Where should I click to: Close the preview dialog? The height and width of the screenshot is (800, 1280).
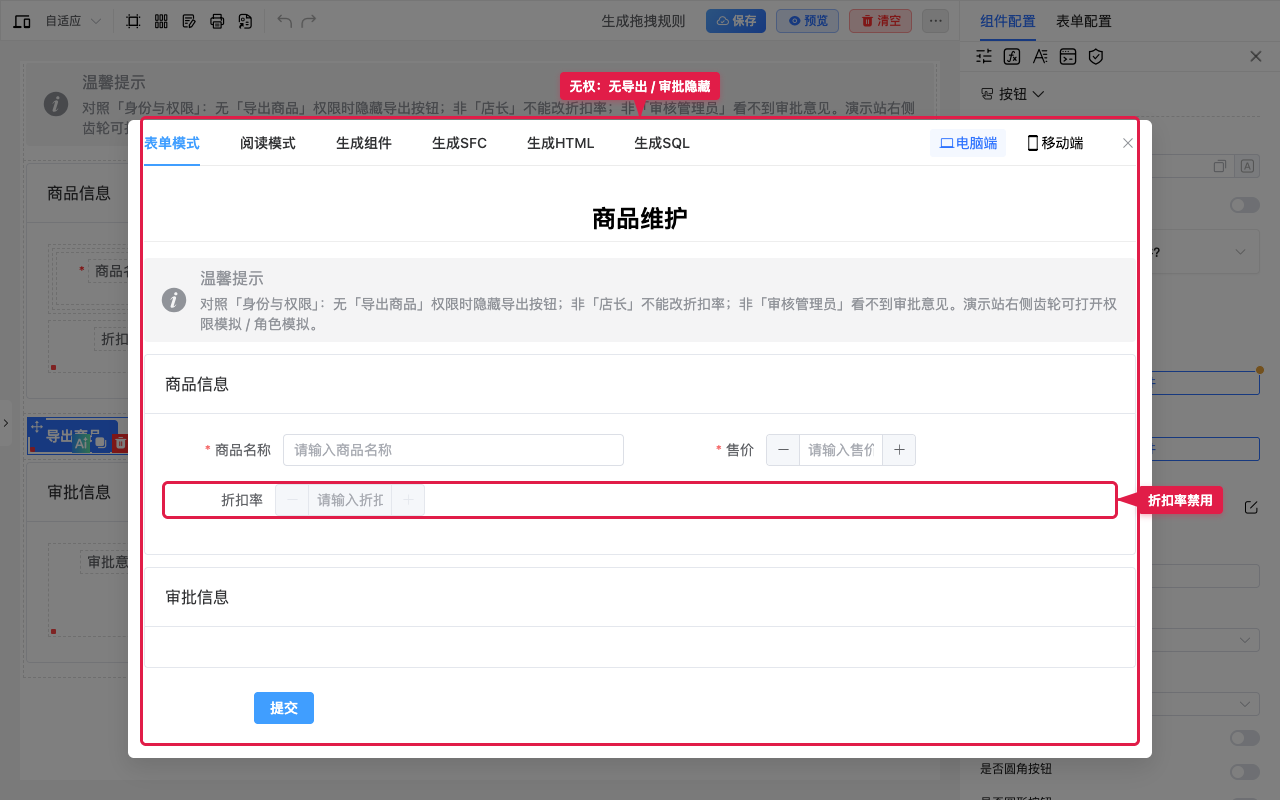click(x=1128, y=143)
